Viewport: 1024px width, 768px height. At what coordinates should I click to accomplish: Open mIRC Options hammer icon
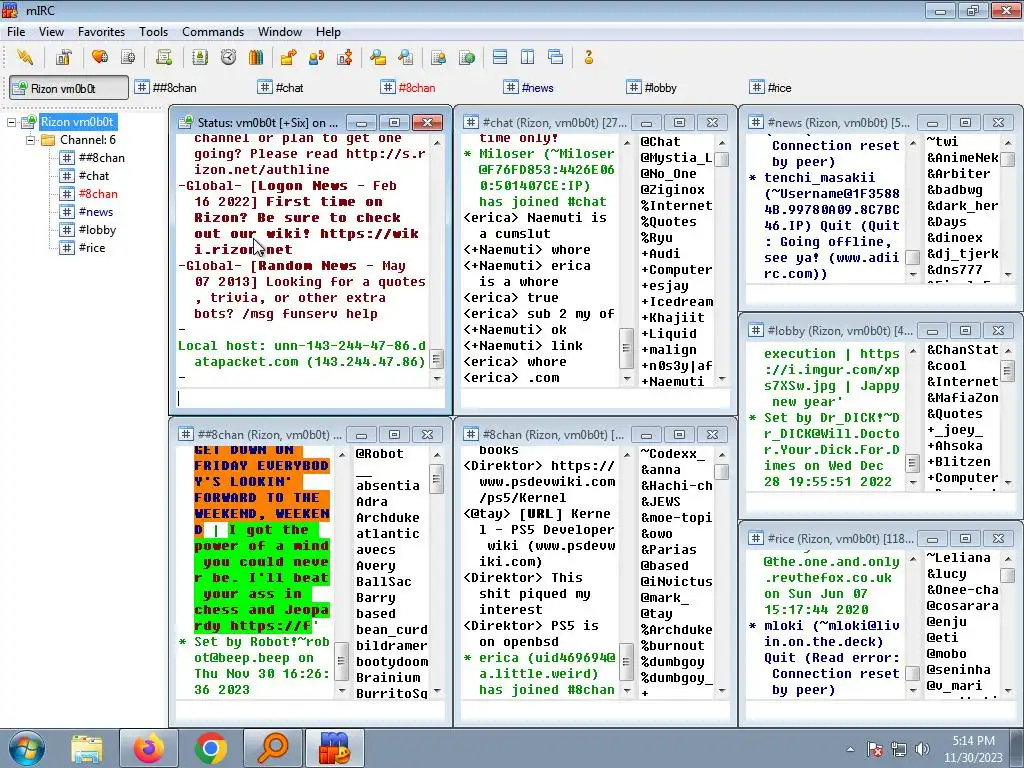[x=63, y=57]
